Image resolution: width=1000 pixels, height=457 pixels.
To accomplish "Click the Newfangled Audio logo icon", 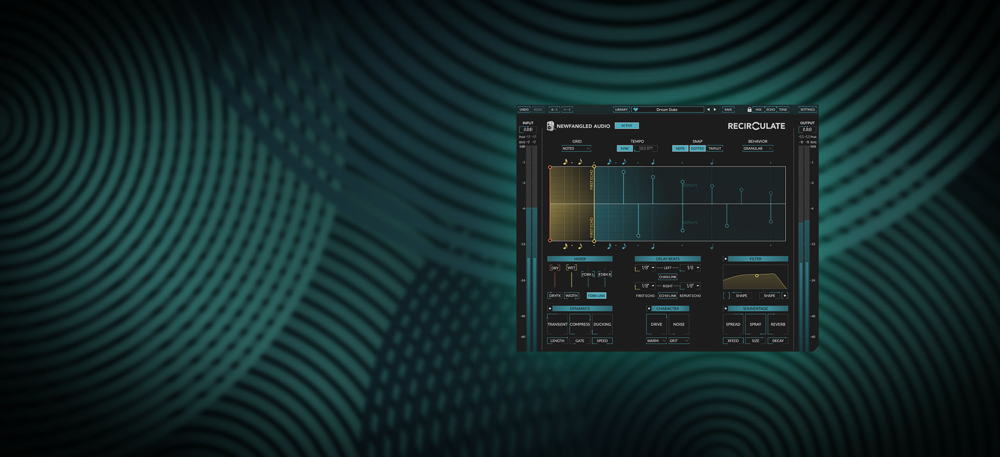I will 550,126.
